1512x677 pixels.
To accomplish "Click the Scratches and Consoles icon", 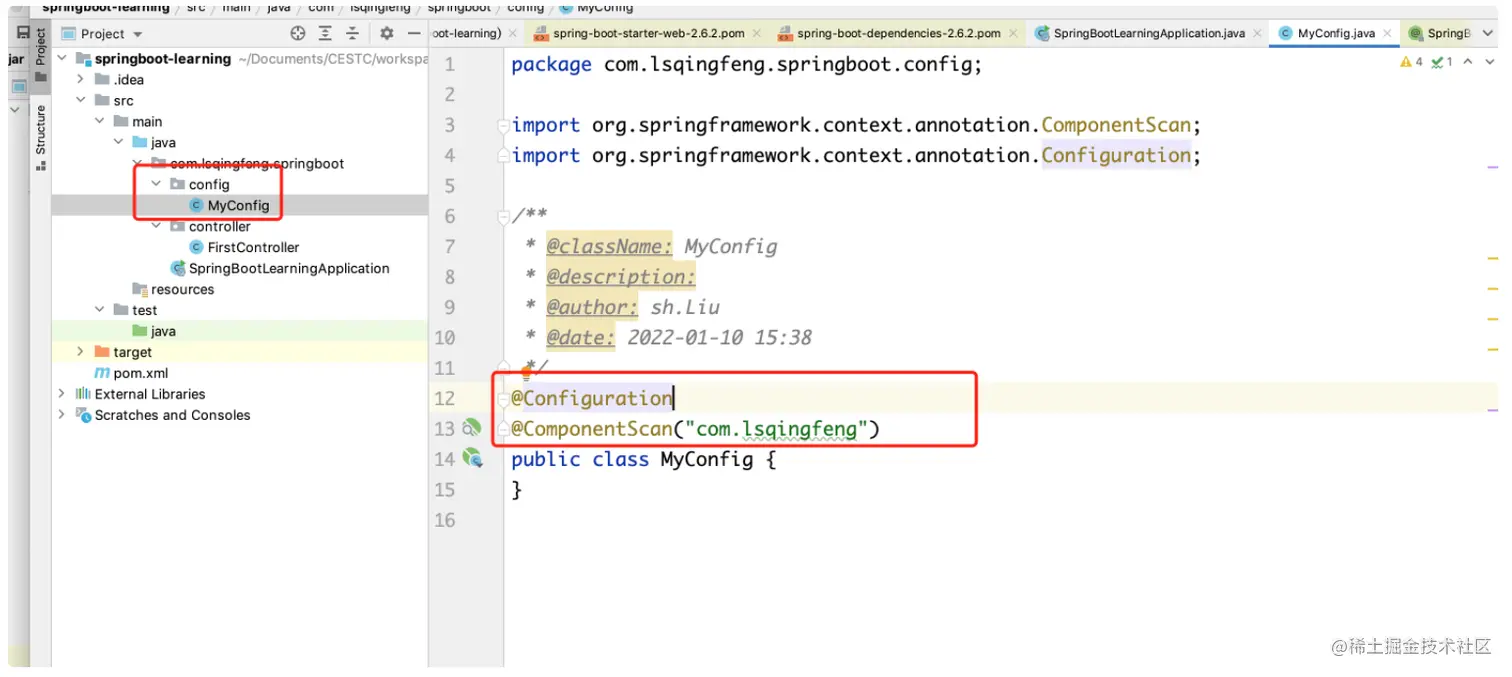I will coord(83,415).
